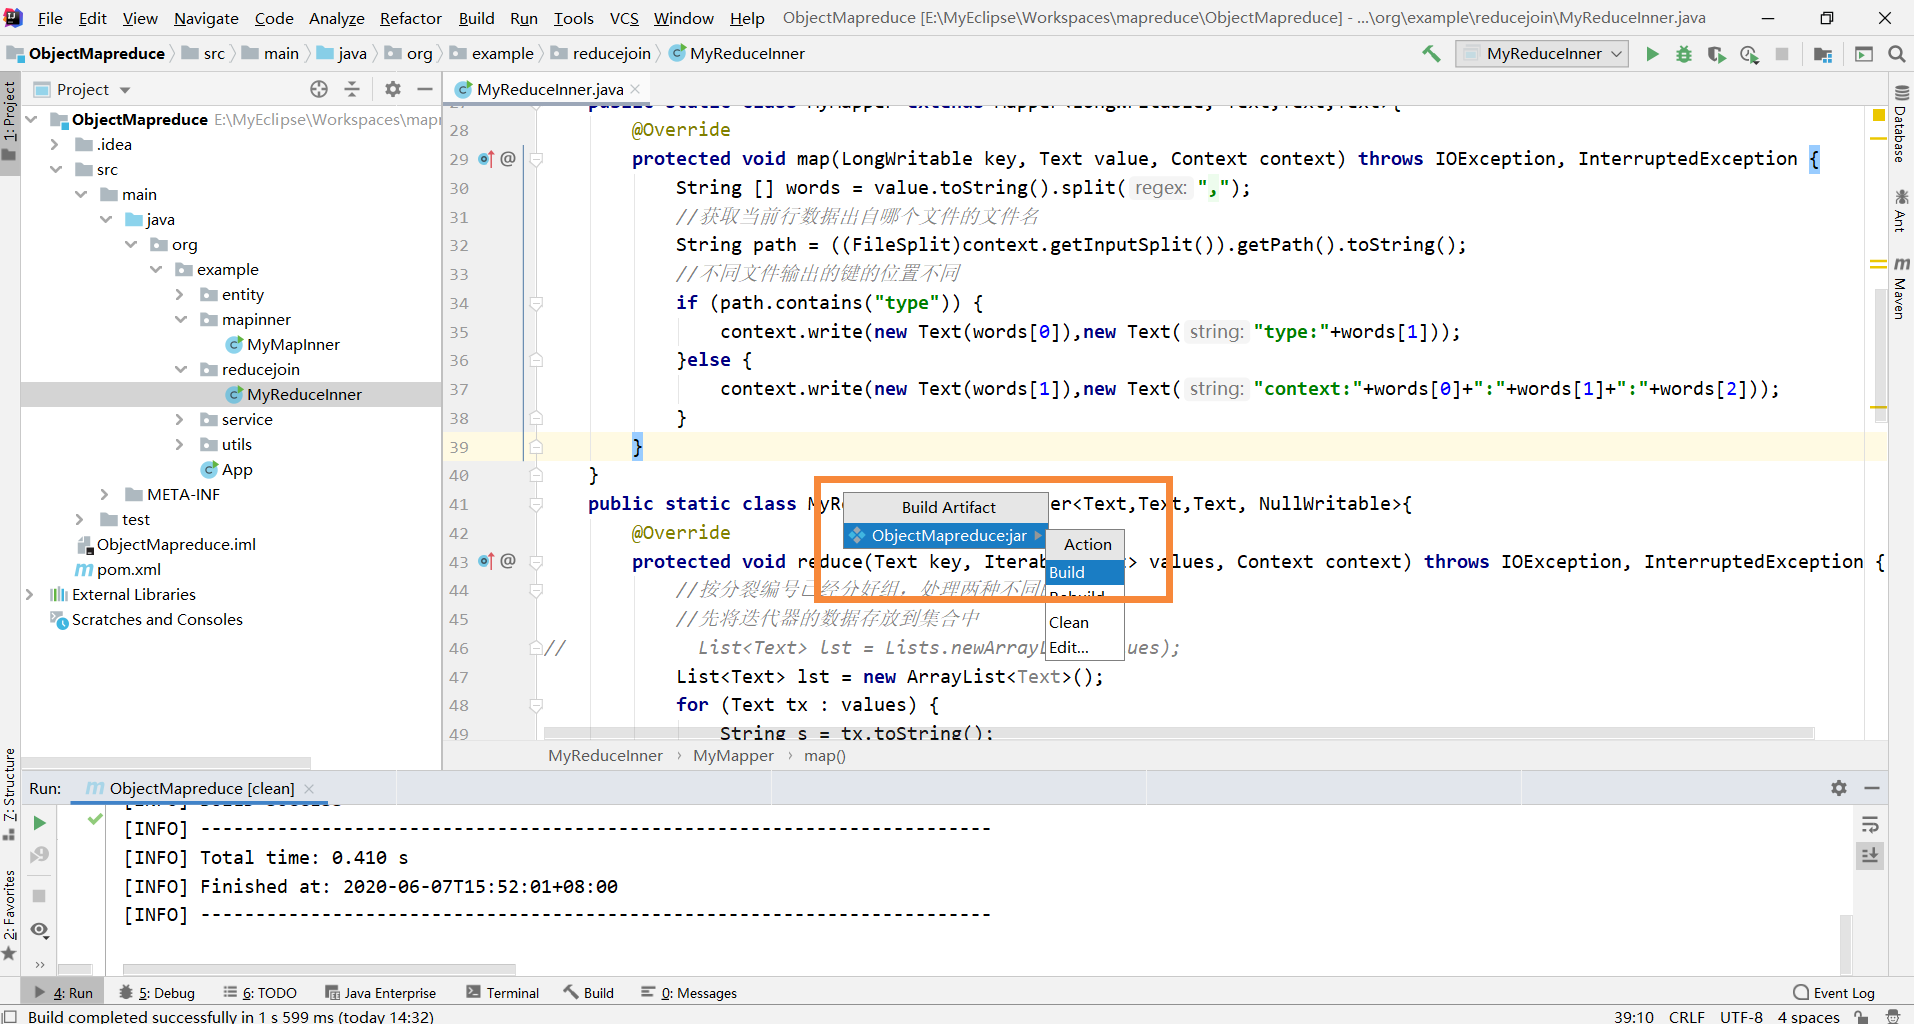Hide the Project panel with minus icon

pyautogui.click(x=425, y=89)
